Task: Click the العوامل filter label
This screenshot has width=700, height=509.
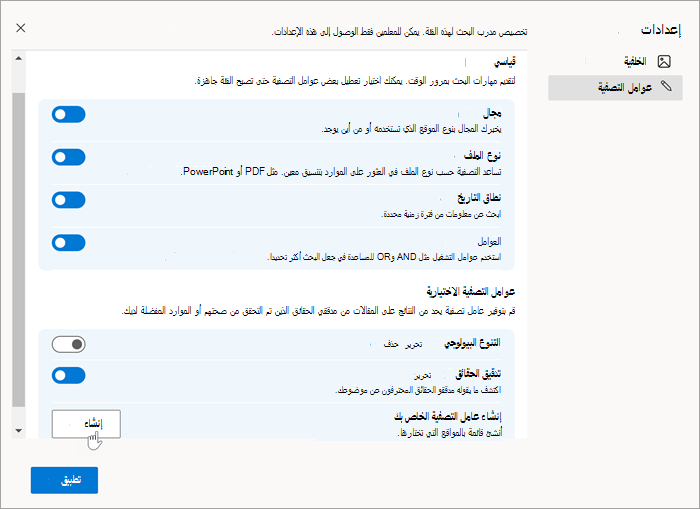Action: [x=489, y=242]
